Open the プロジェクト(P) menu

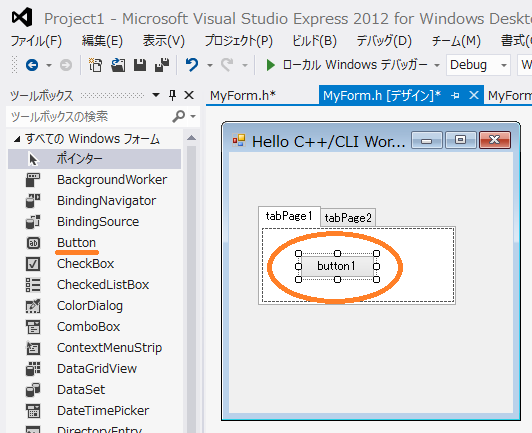click(239, 41)
